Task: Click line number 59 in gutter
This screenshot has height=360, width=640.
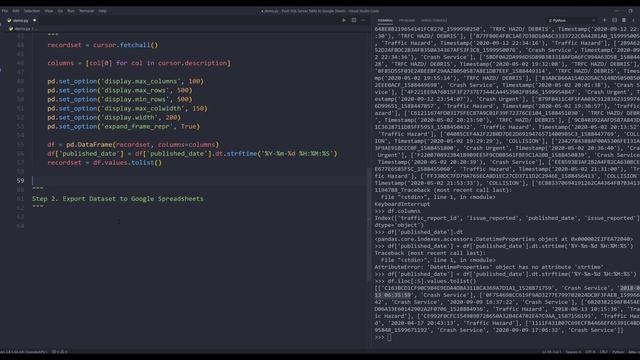Action: click(x=20, y=180)
